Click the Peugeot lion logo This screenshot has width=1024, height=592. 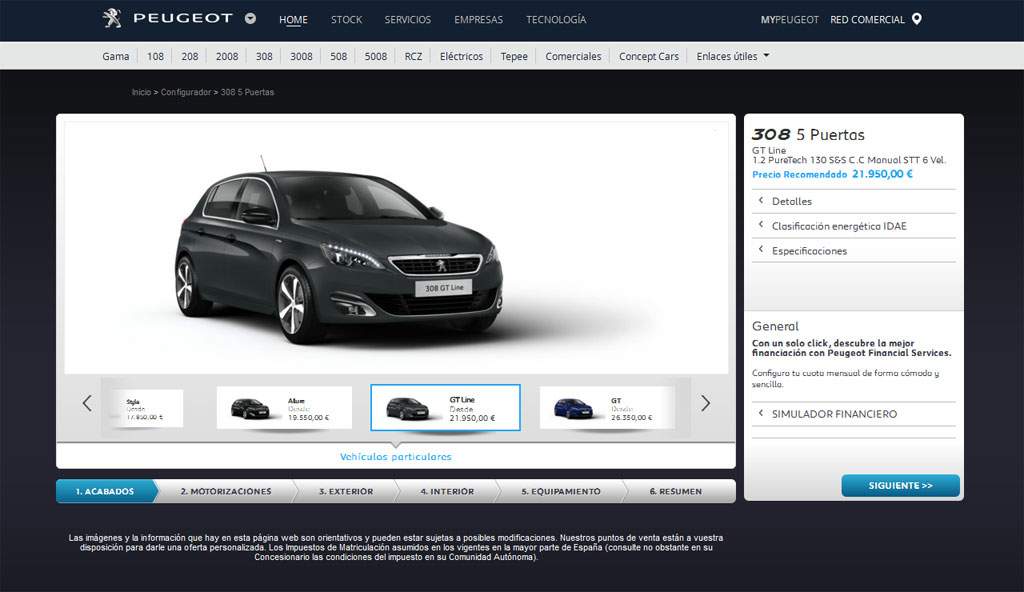click(x=112, y=18)
